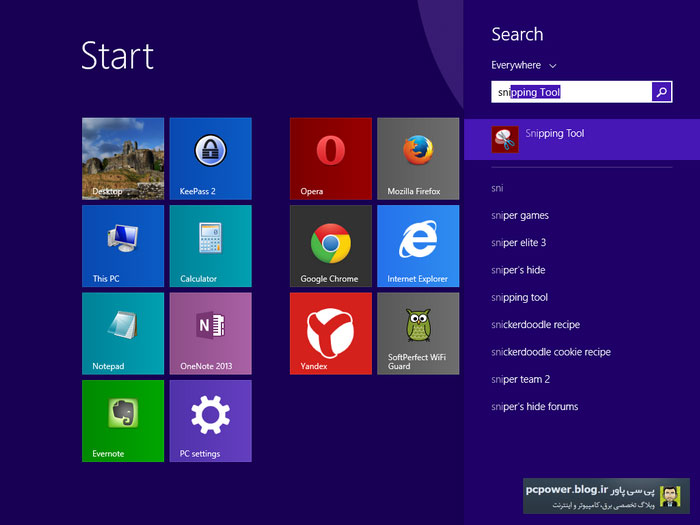Screen dimensions: 700x525
Task: Open the Calculator tile
Action: click(x=210, y=246)
